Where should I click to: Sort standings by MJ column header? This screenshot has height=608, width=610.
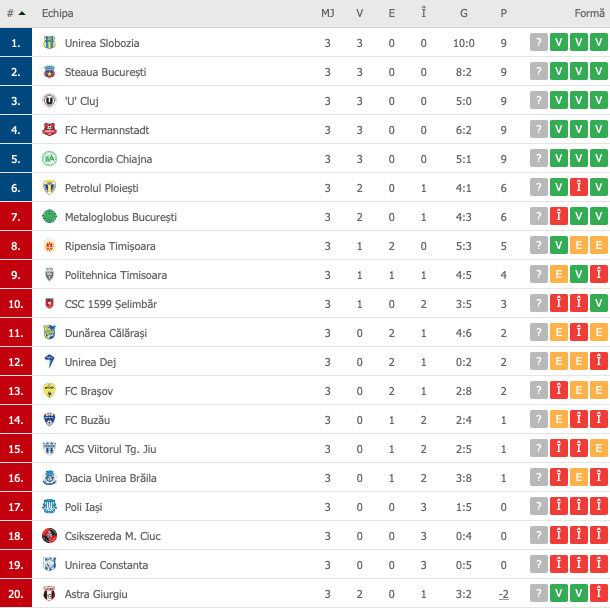tap(327, 13)
